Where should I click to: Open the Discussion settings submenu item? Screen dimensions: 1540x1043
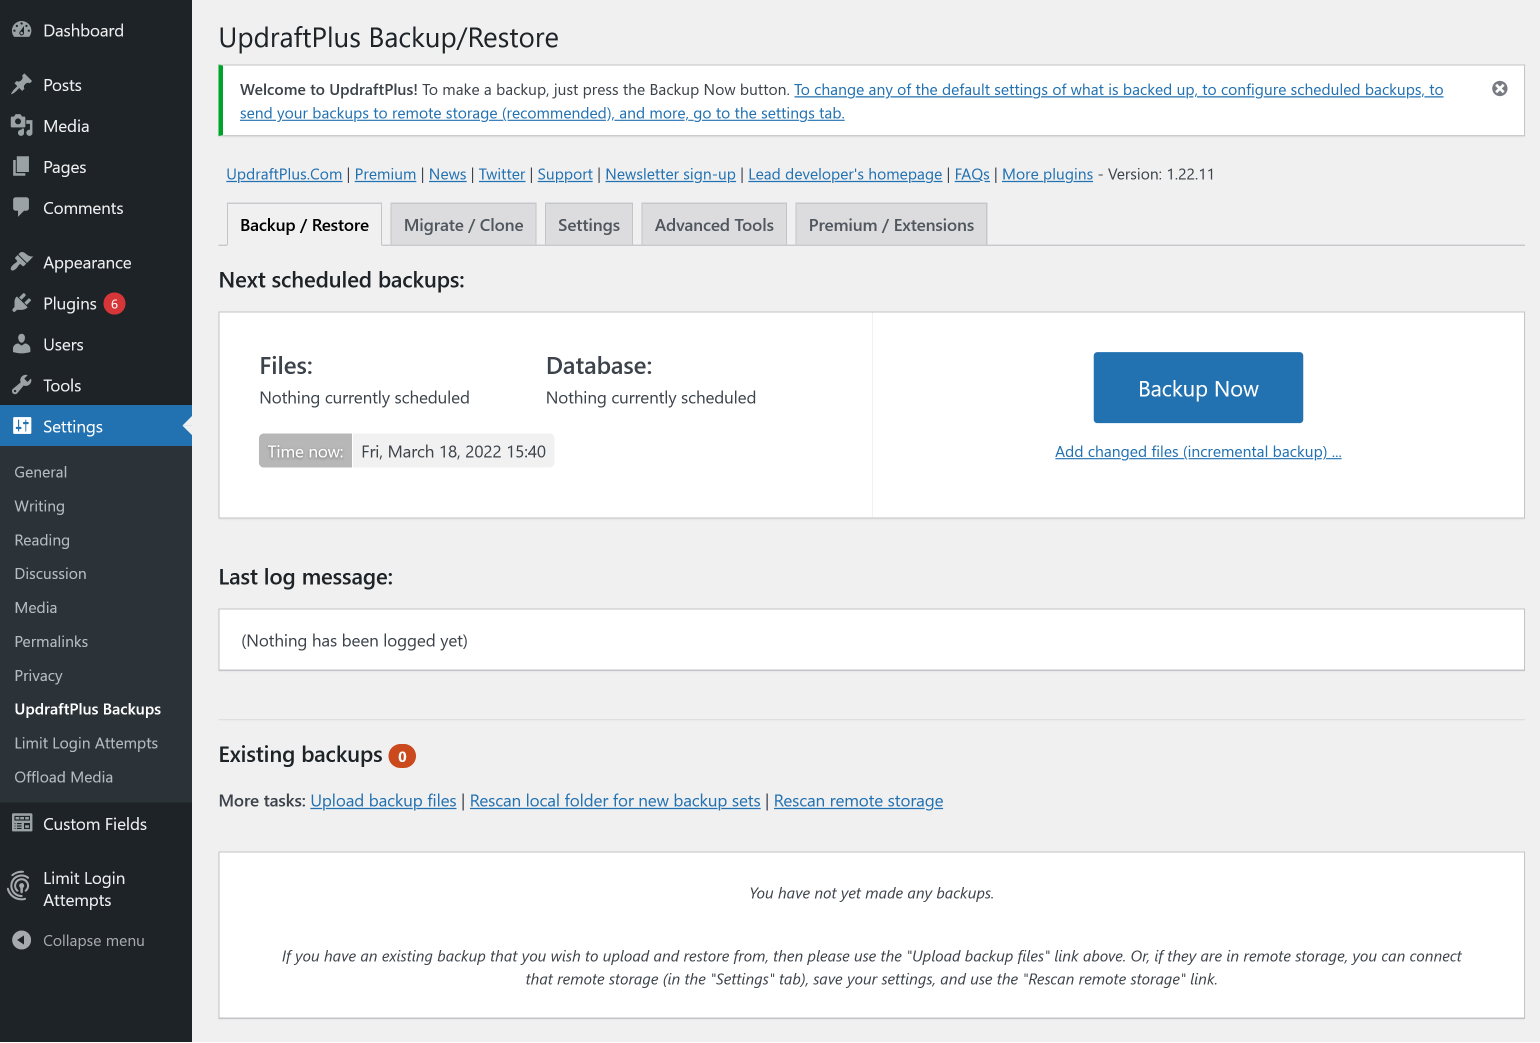click(50, 574)
